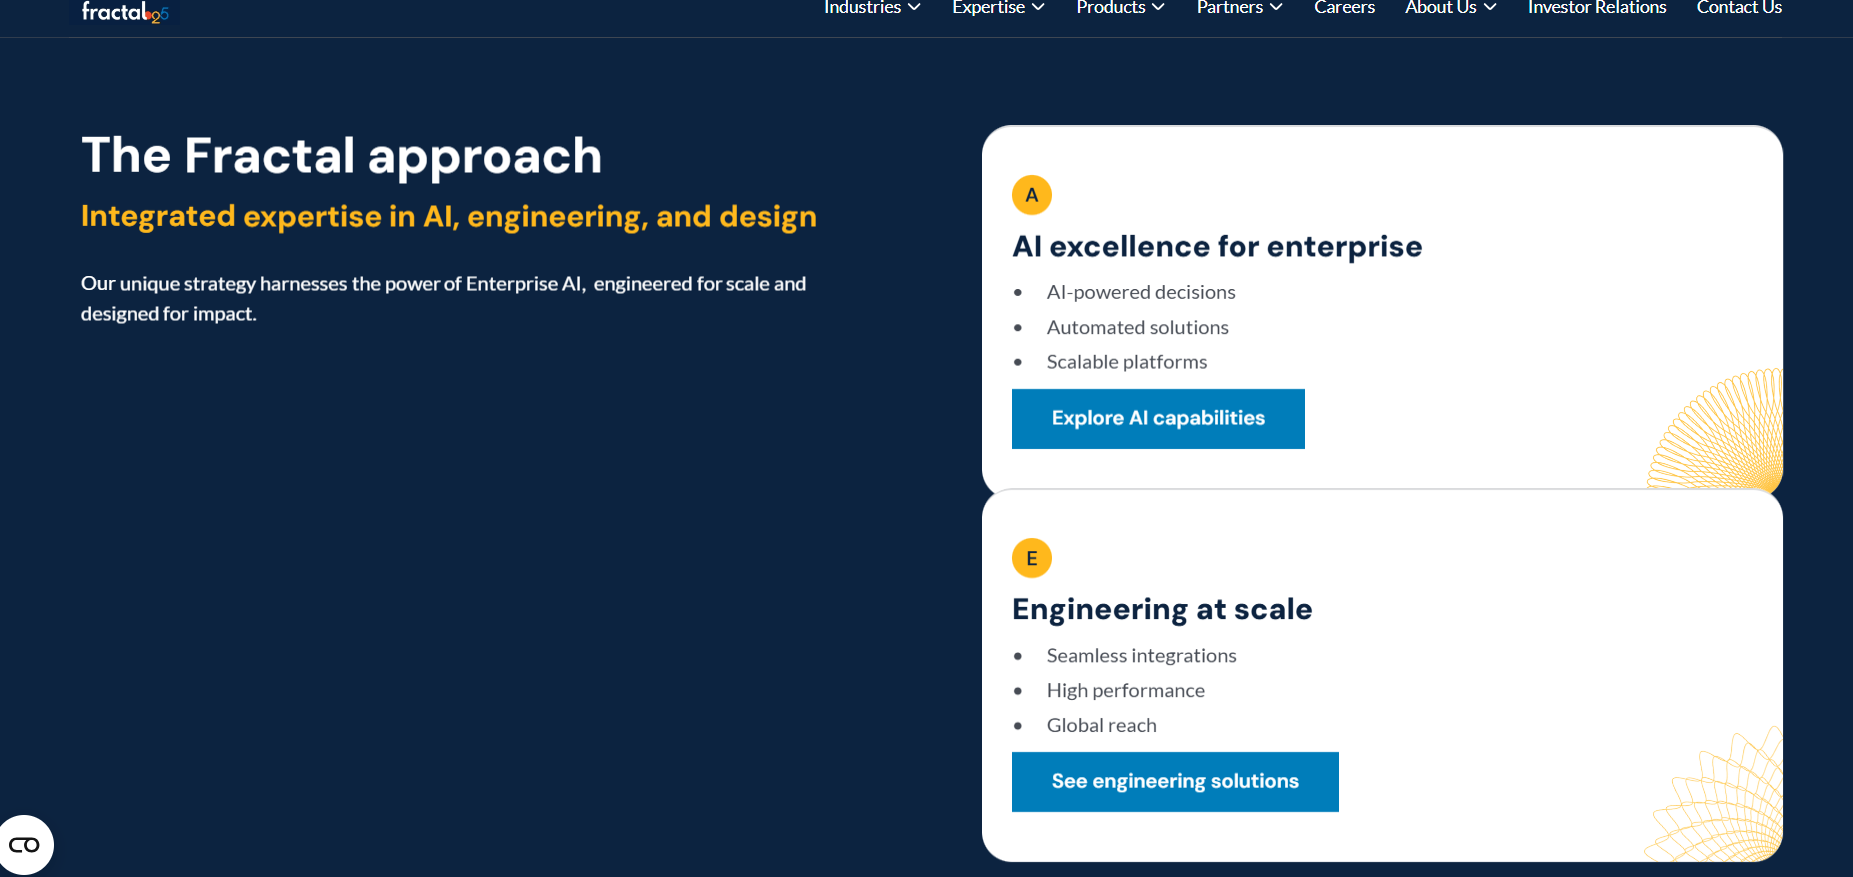Click the Scalable platforms bullet
The width and height of the screenshot is (1853, 877).
click(x=1127, y=362)
